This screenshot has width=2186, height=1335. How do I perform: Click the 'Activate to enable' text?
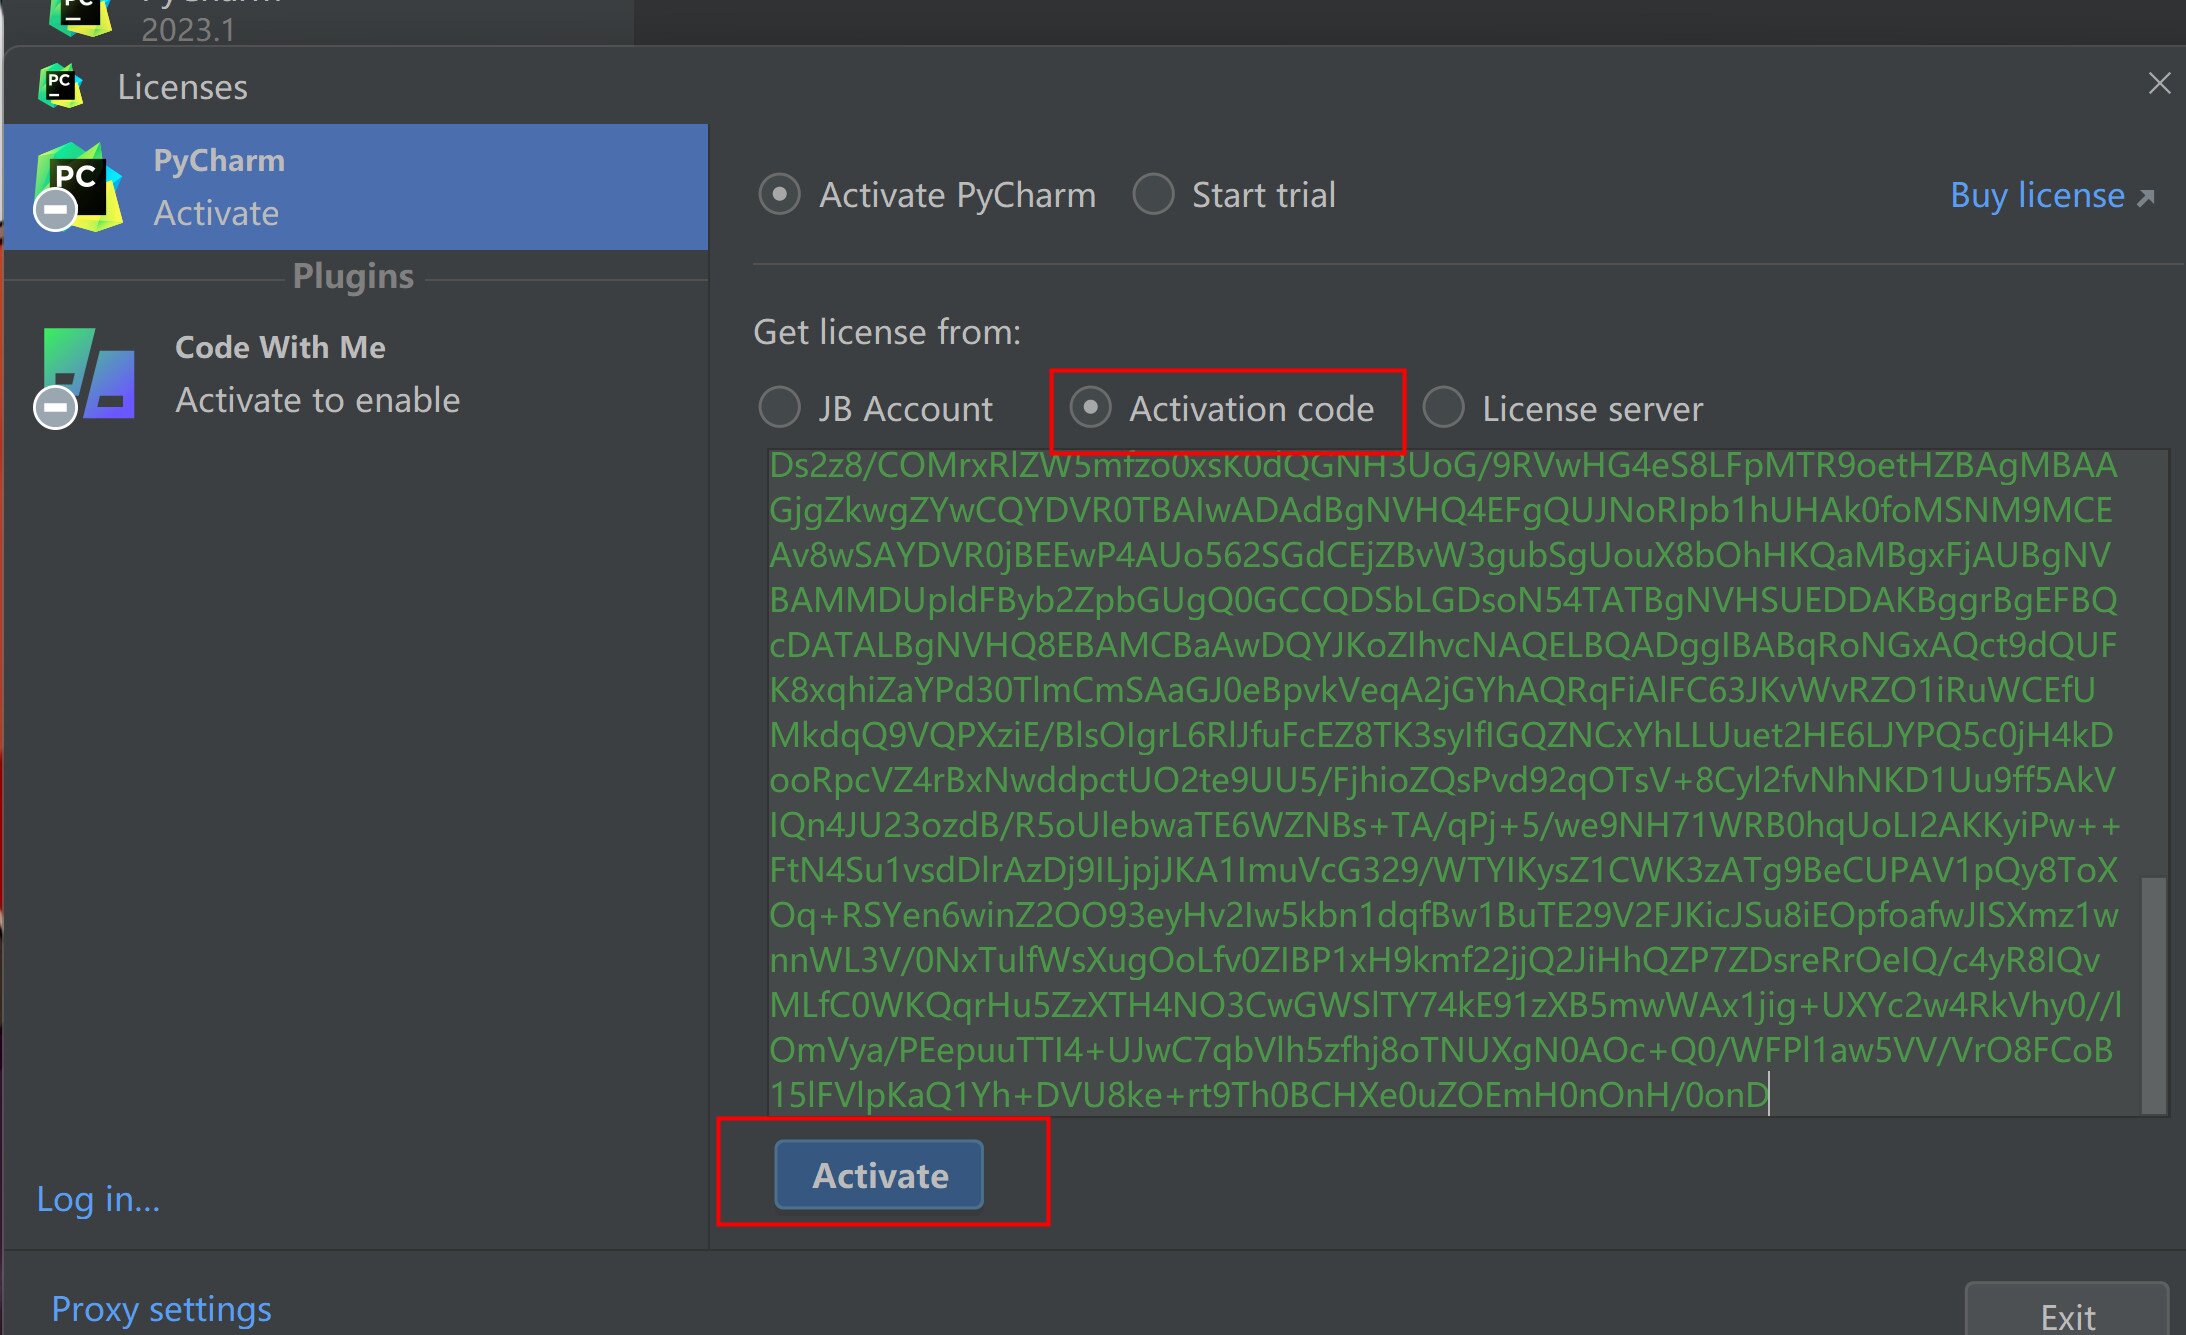tap(318, 400)
